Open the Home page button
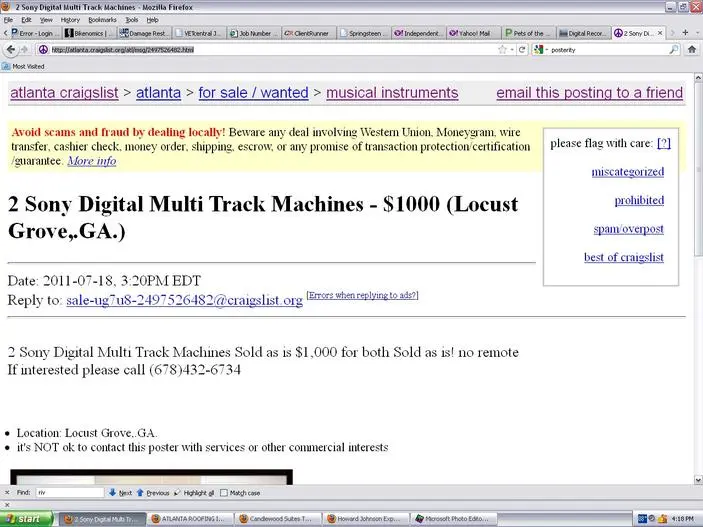The height and width of the screenshot is (527, 703). 692,49
